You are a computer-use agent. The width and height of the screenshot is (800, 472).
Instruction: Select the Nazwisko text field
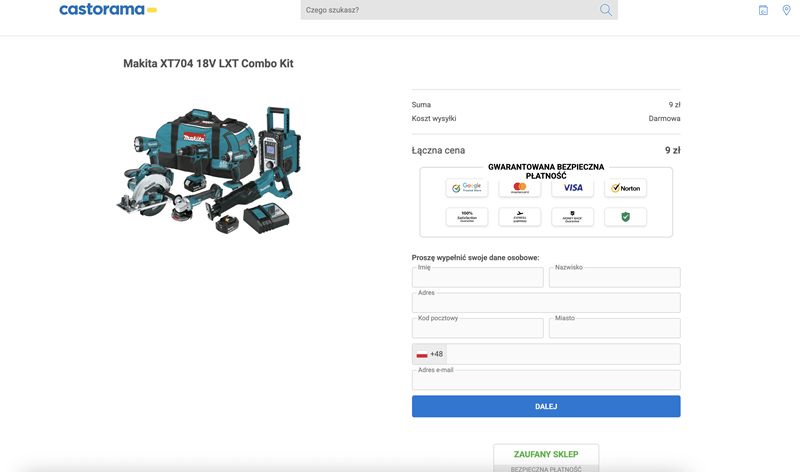[x=614, y=278]
